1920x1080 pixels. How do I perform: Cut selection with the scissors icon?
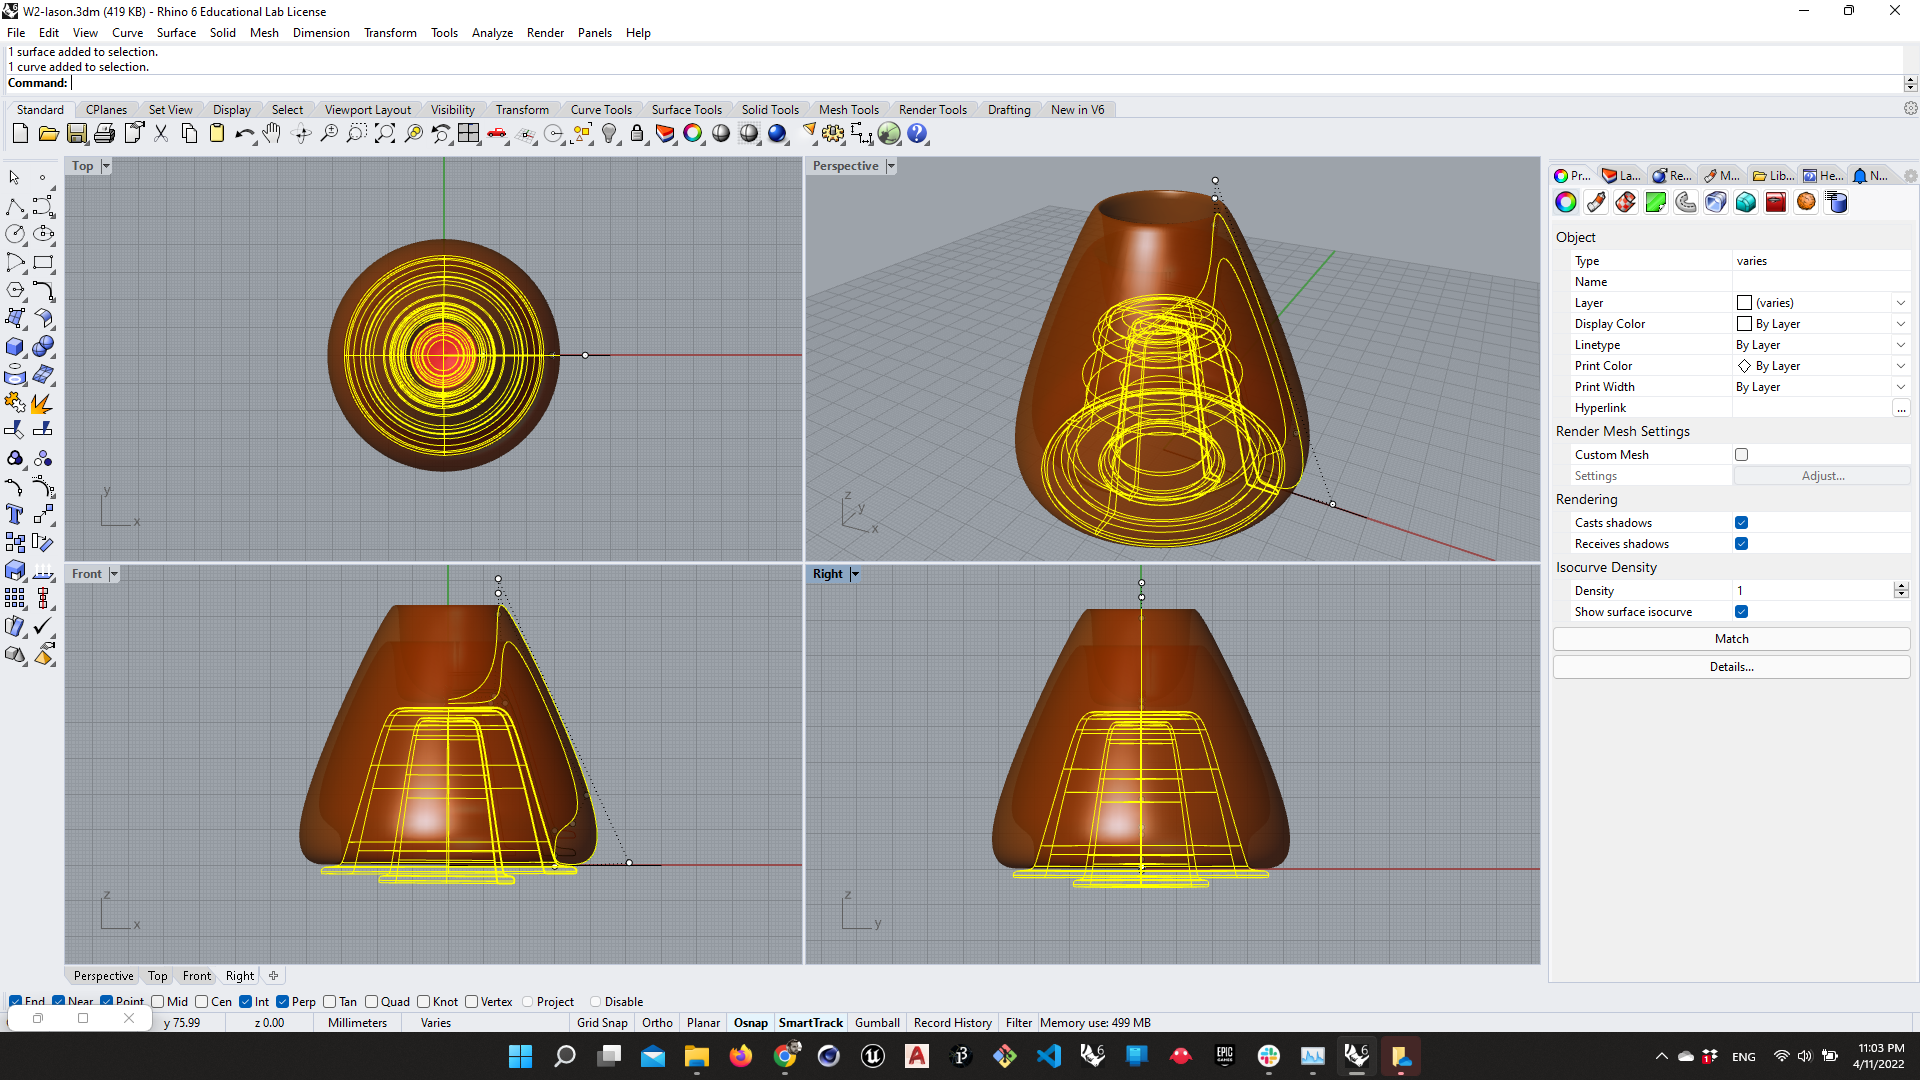(x=161, y=133)
